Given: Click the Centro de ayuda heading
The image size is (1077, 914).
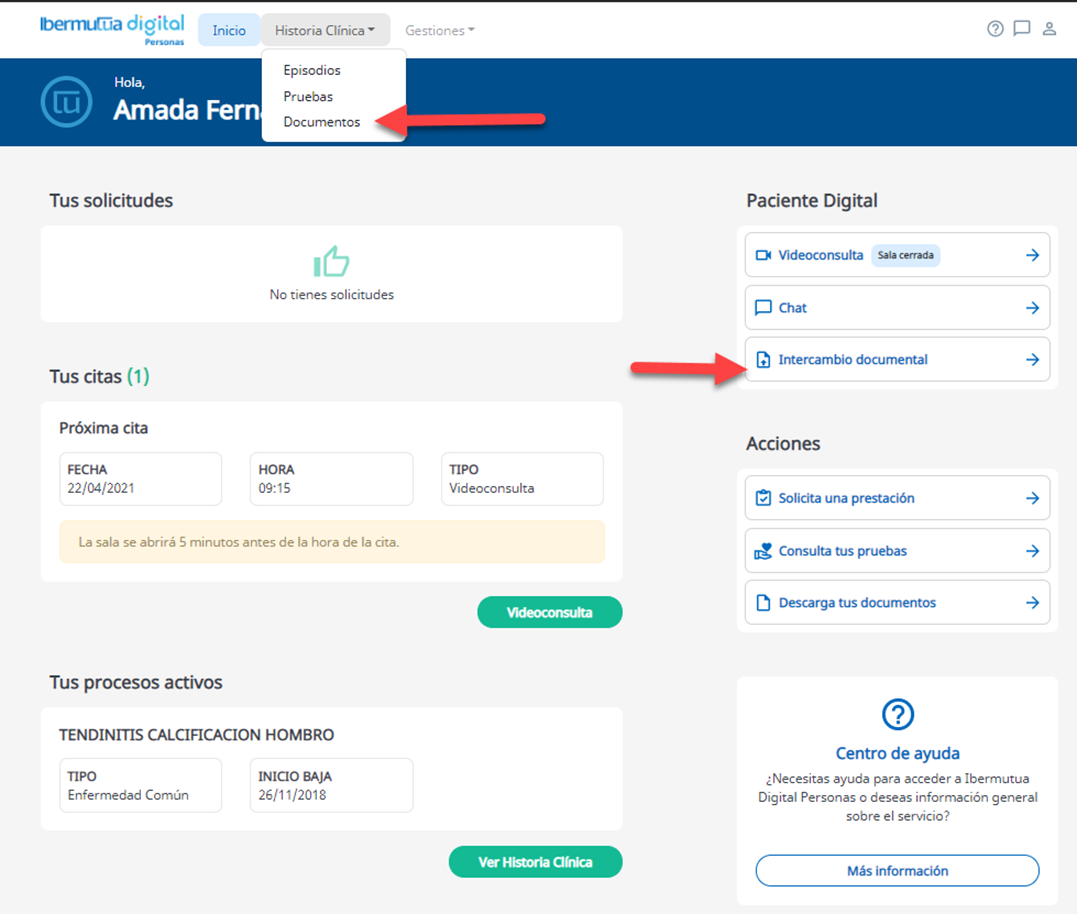Looking at the screenshot, I should (x=897, y=753).
